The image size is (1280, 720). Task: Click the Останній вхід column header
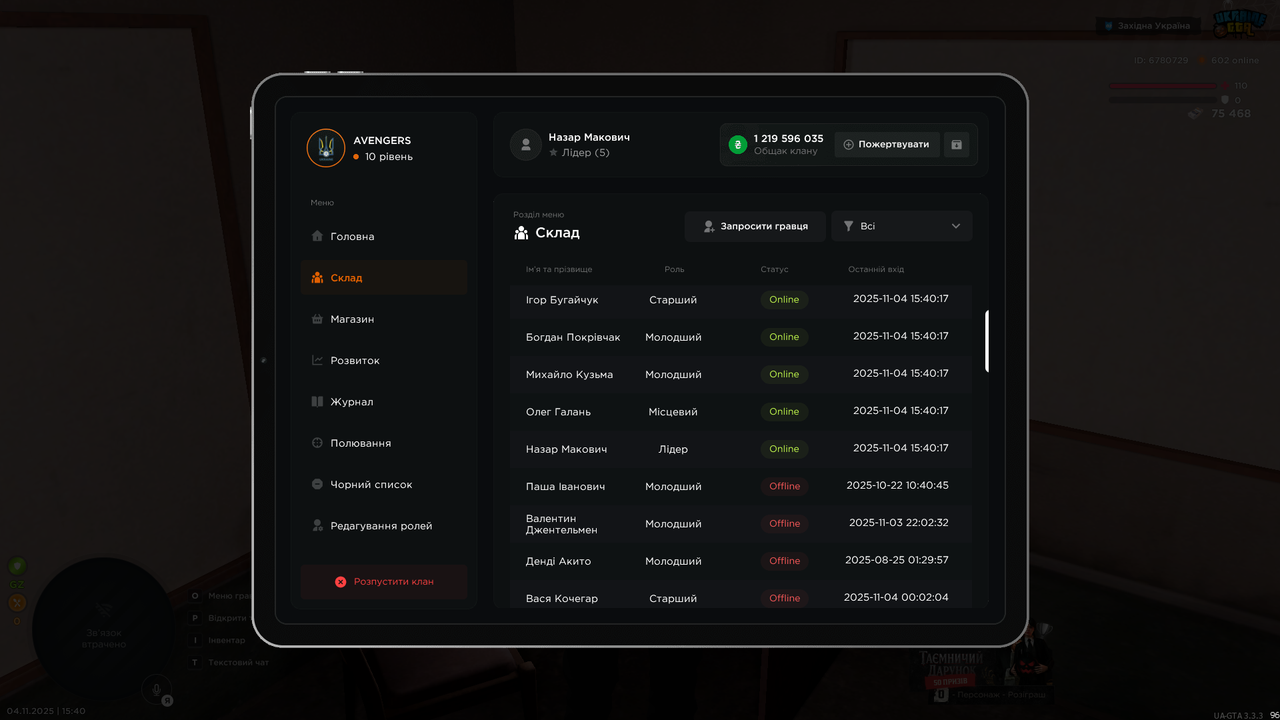click(876, 270)
